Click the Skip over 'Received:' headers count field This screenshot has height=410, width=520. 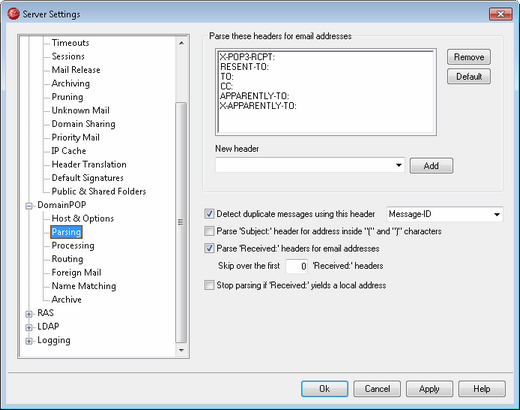[x=297, y=266]
